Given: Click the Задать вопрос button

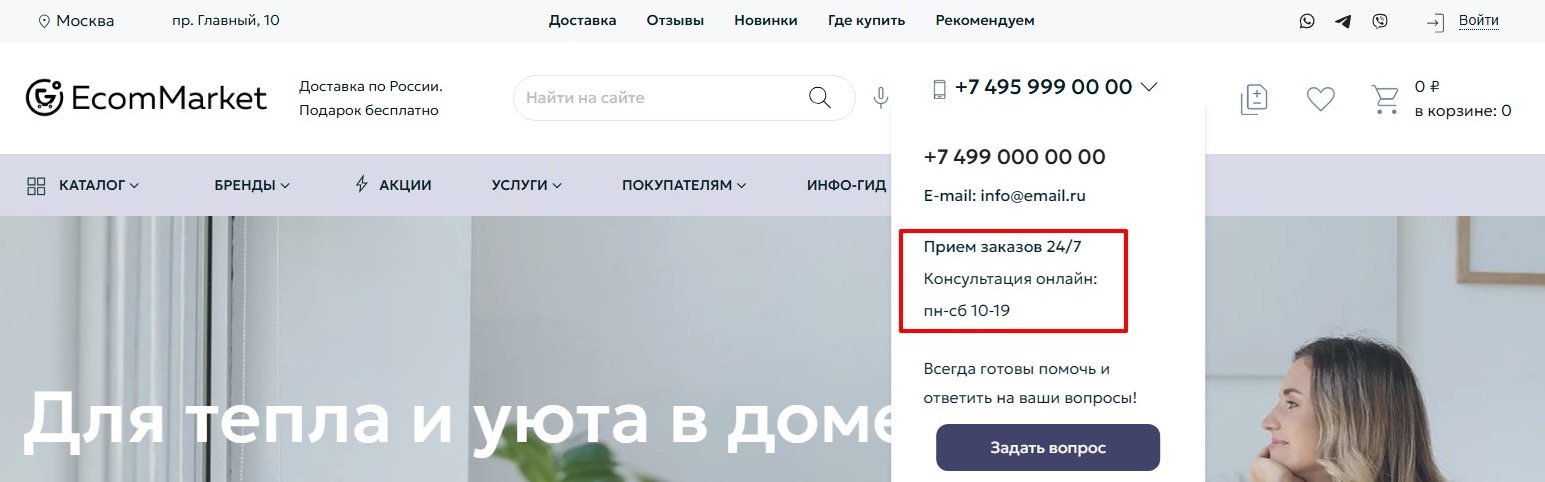Looking at the screenshot, I should [x=1048, y=447].
